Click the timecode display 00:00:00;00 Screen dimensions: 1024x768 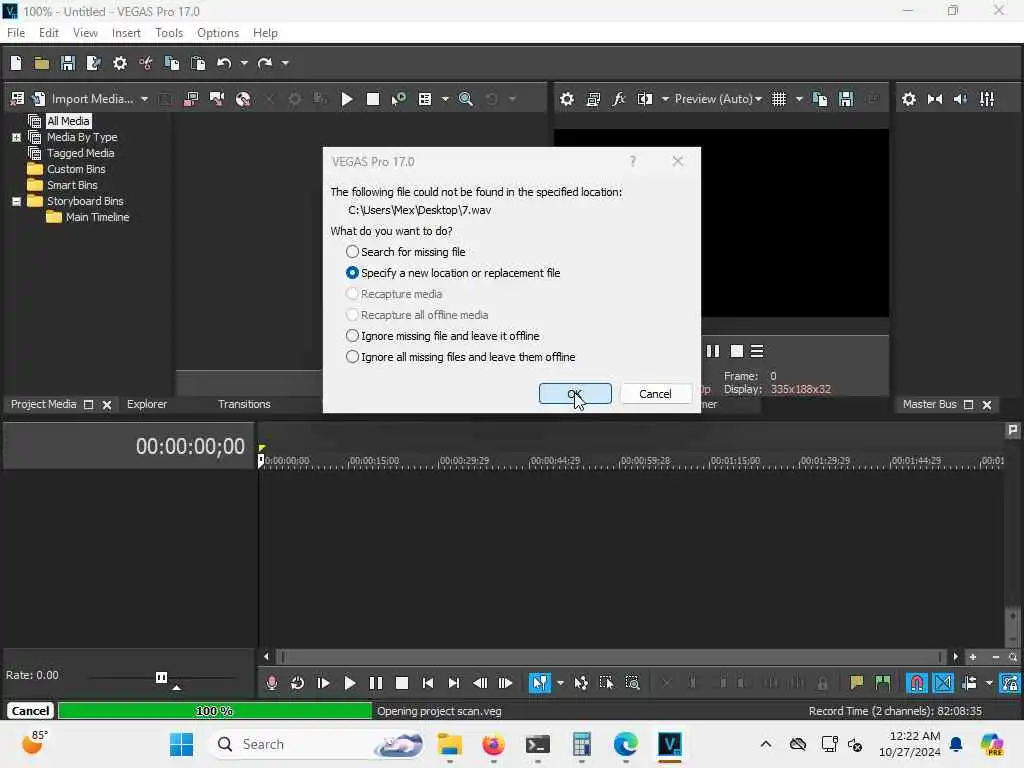point(190,447)
